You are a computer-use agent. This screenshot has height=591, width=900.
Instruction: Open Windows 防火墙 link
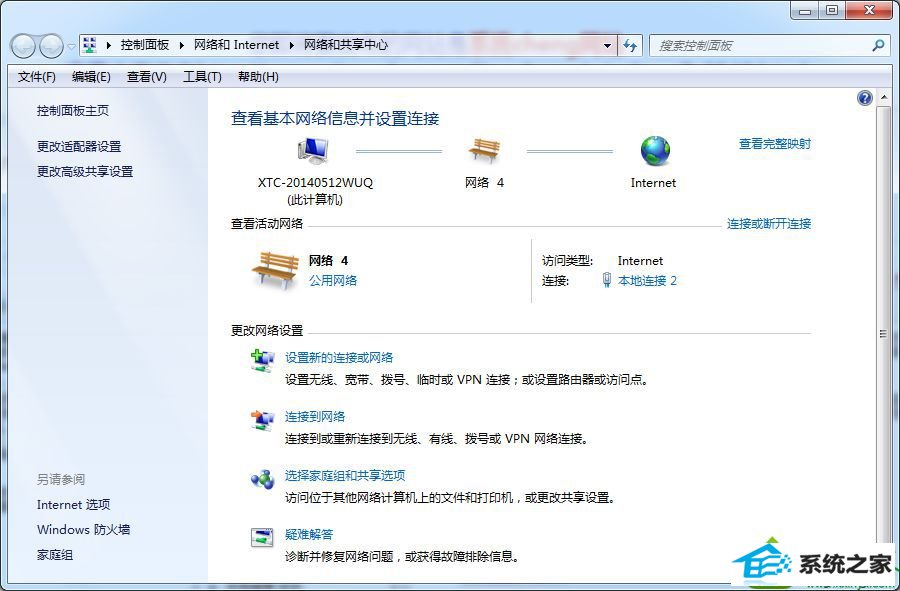84,530
